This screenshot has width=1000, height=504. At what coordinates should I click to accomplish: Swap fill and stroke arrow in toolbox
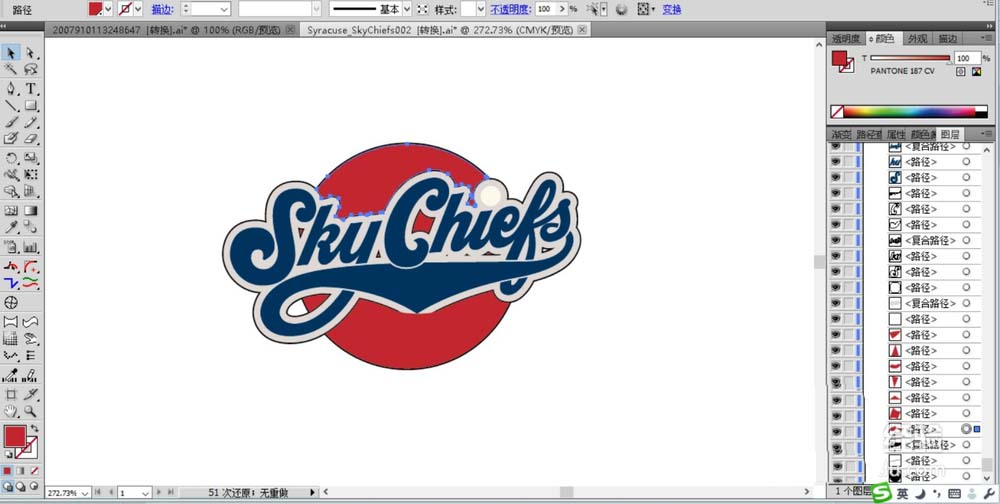pos(34,429)
